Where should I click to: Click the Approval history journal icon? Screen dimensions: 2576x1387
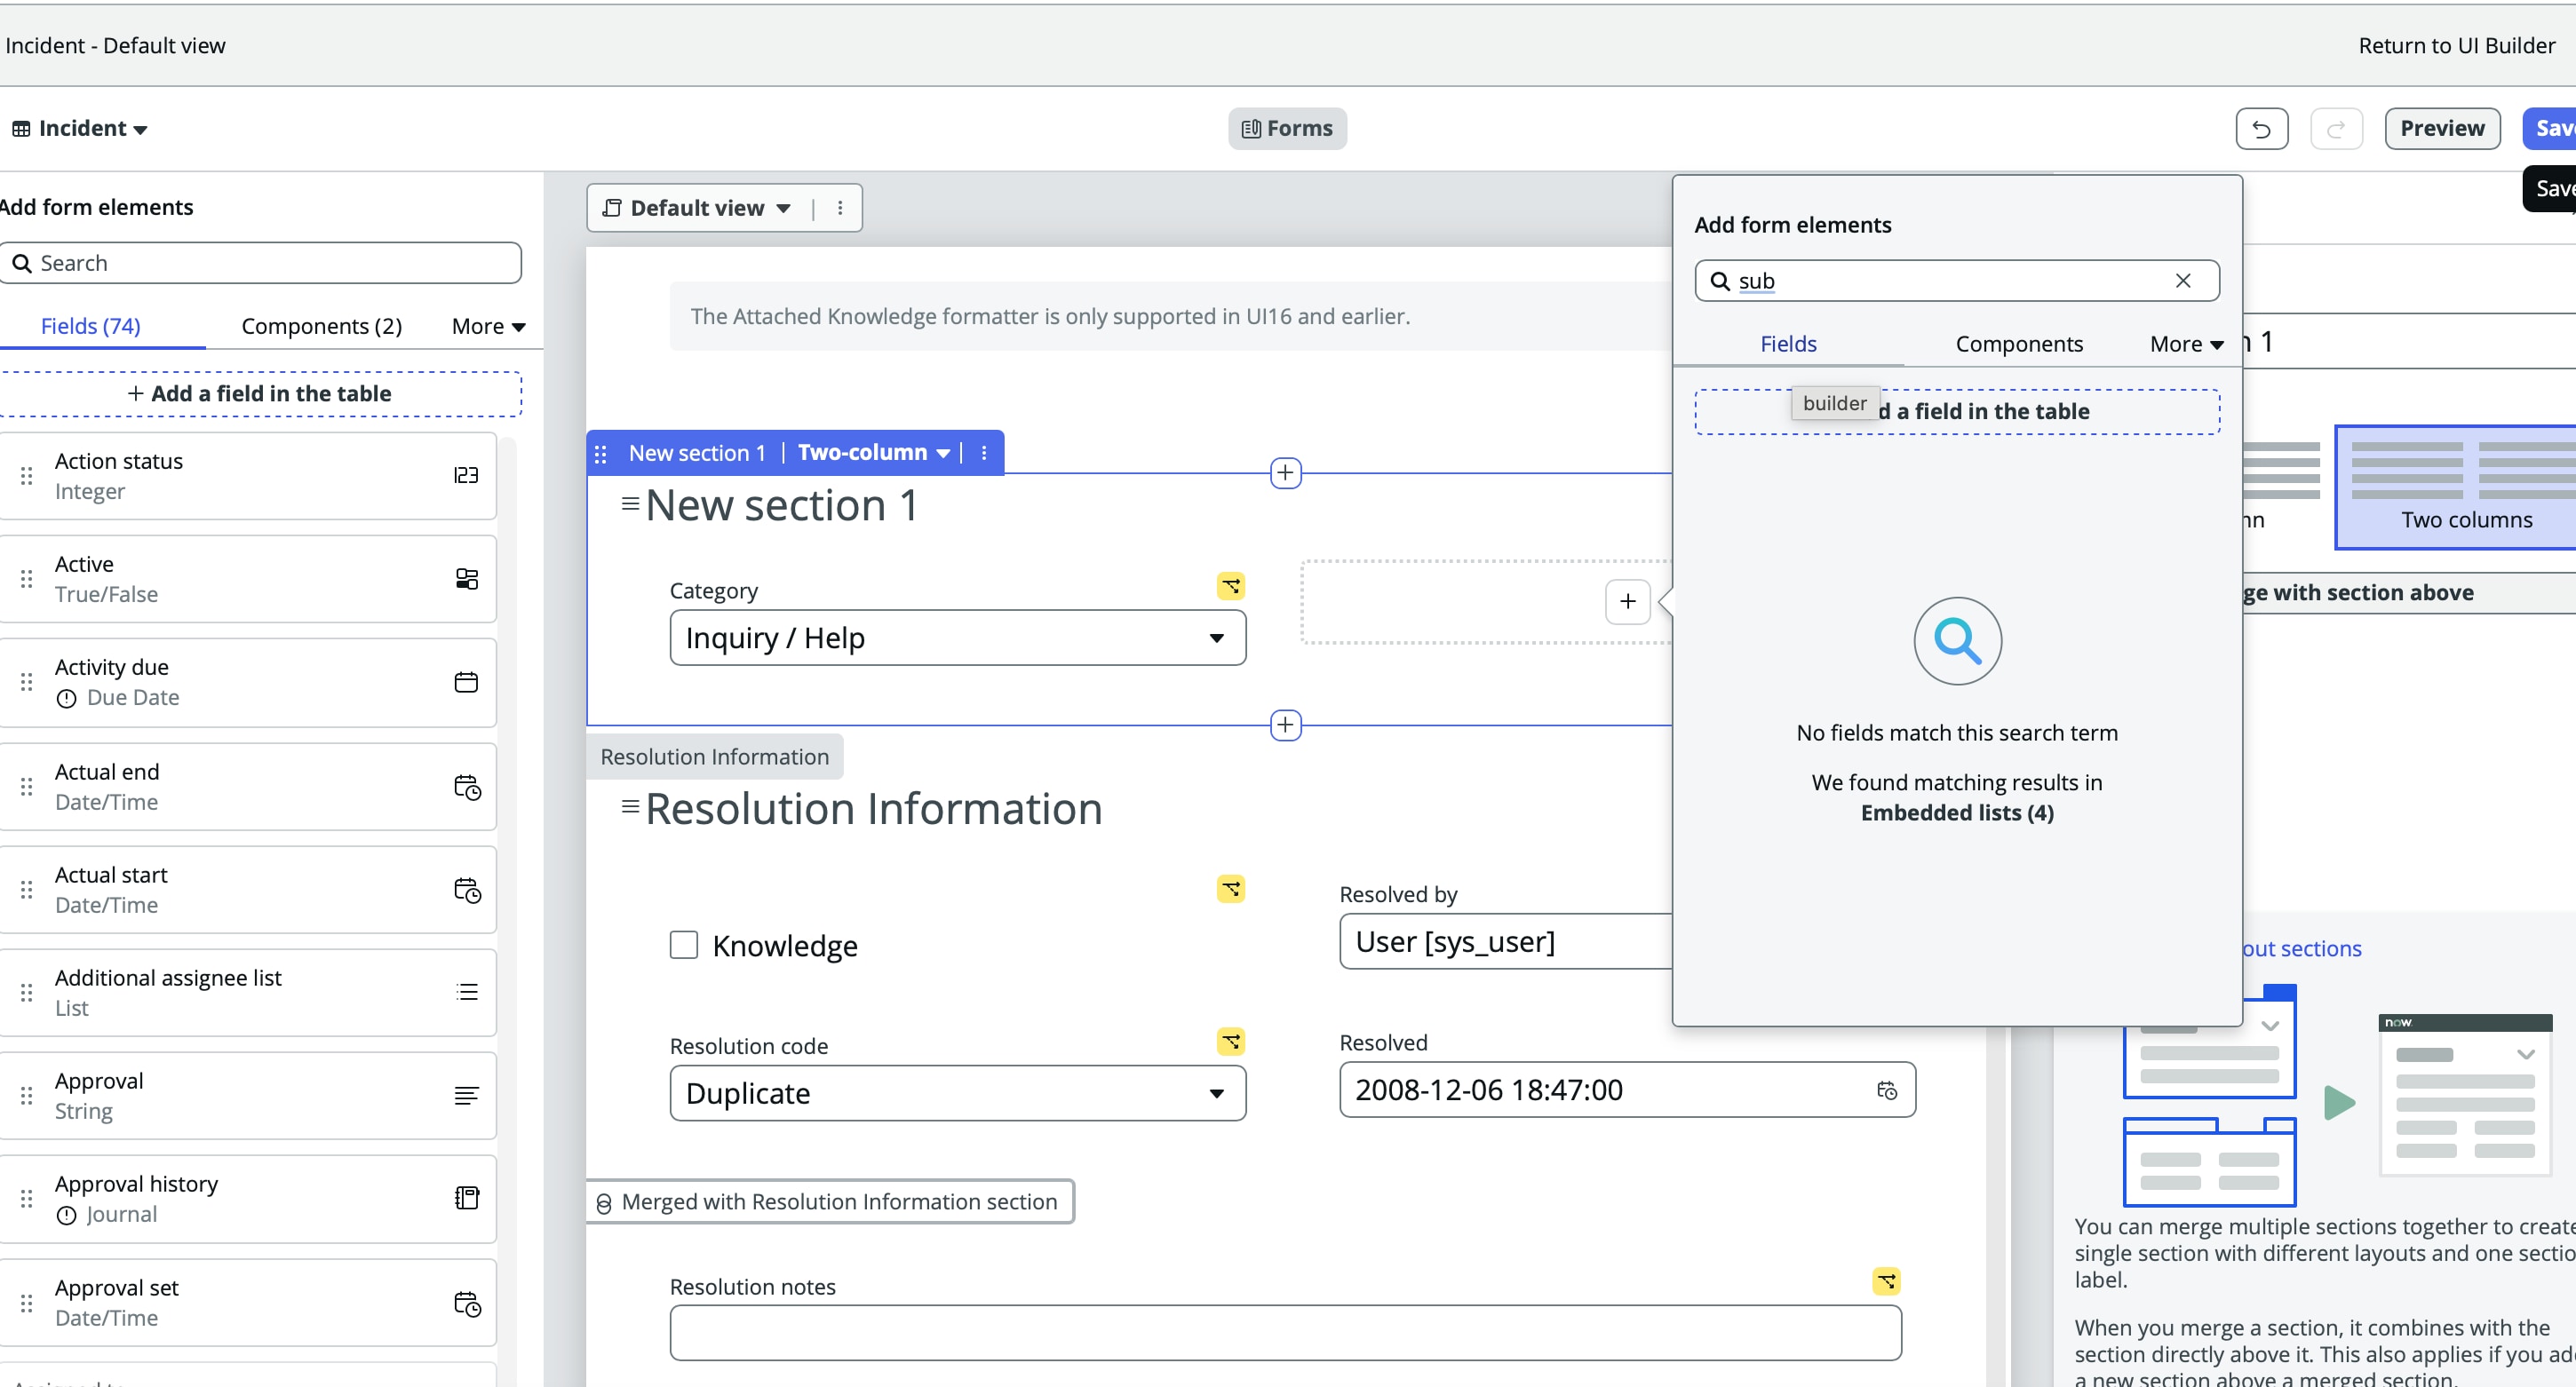click(x=466, y=1198)
